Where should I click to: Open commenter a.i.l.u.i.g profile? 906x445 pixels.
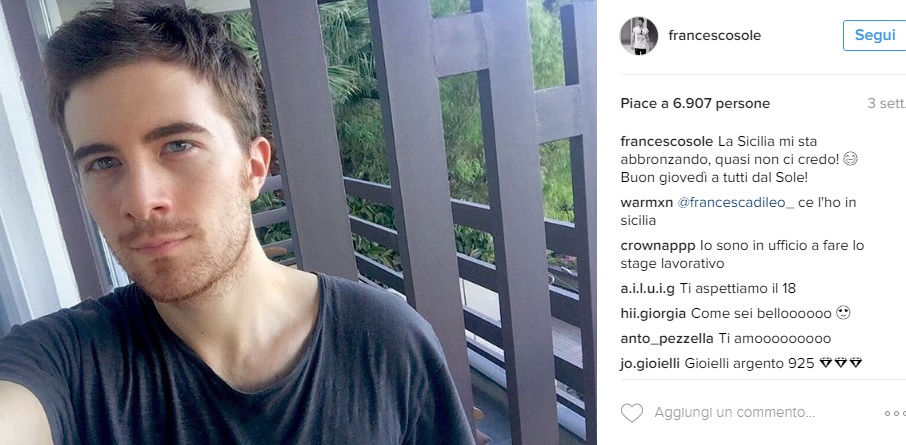click(x=648, y=288)
